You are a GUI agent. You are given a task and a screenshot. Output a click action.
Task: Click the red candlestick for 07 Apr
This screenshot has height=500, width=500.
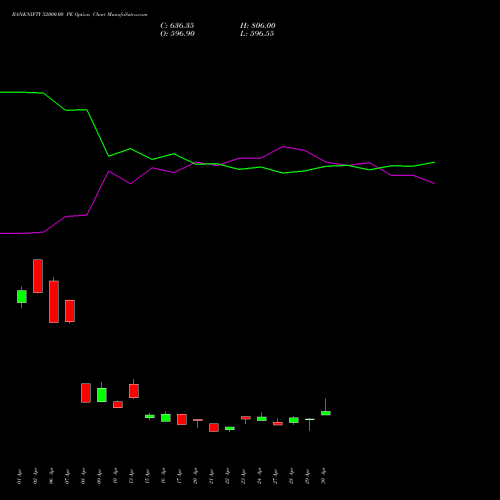click(x=70, y=311)
